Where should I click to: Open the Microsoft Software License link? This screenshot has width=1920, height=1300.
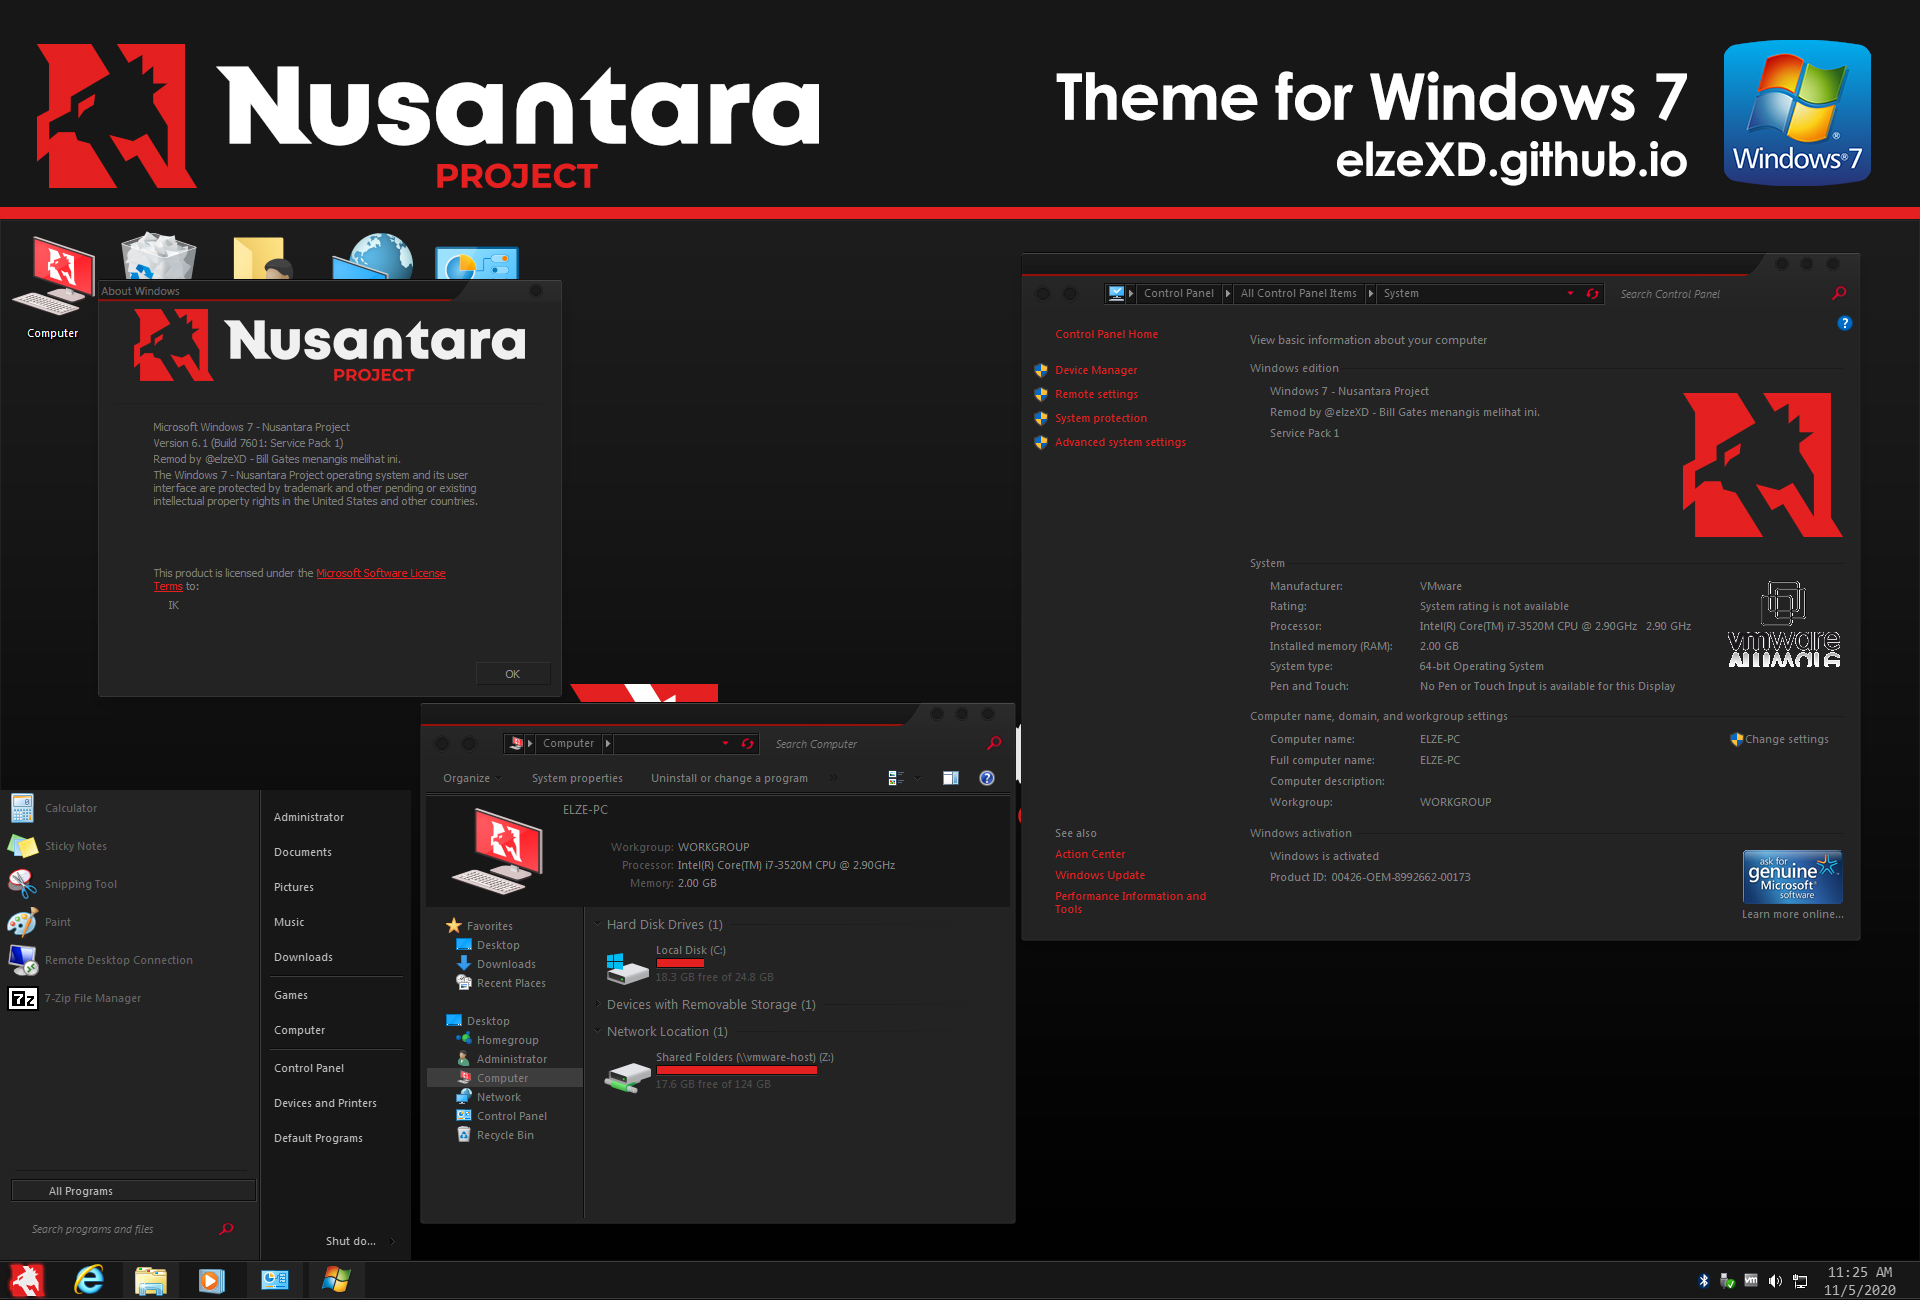click(x=381, y=573)
